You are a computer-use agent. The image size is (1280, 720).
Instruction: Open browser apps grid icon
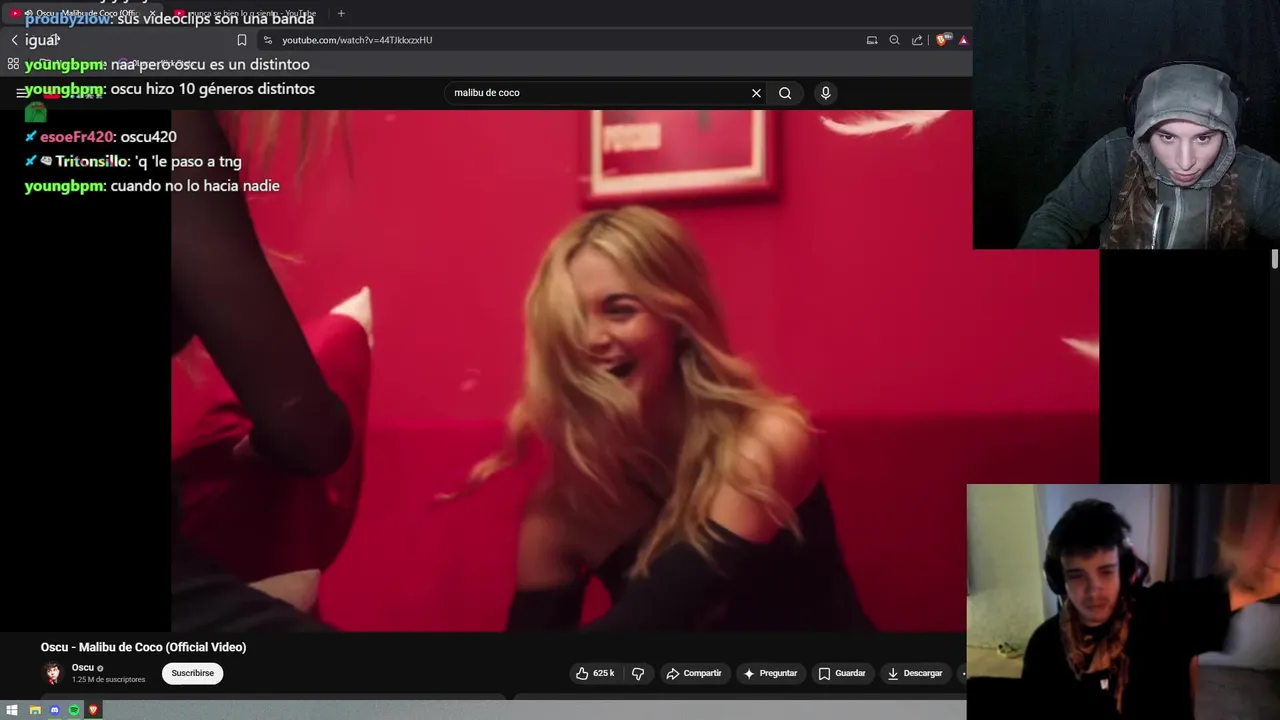tap(13, 64)
